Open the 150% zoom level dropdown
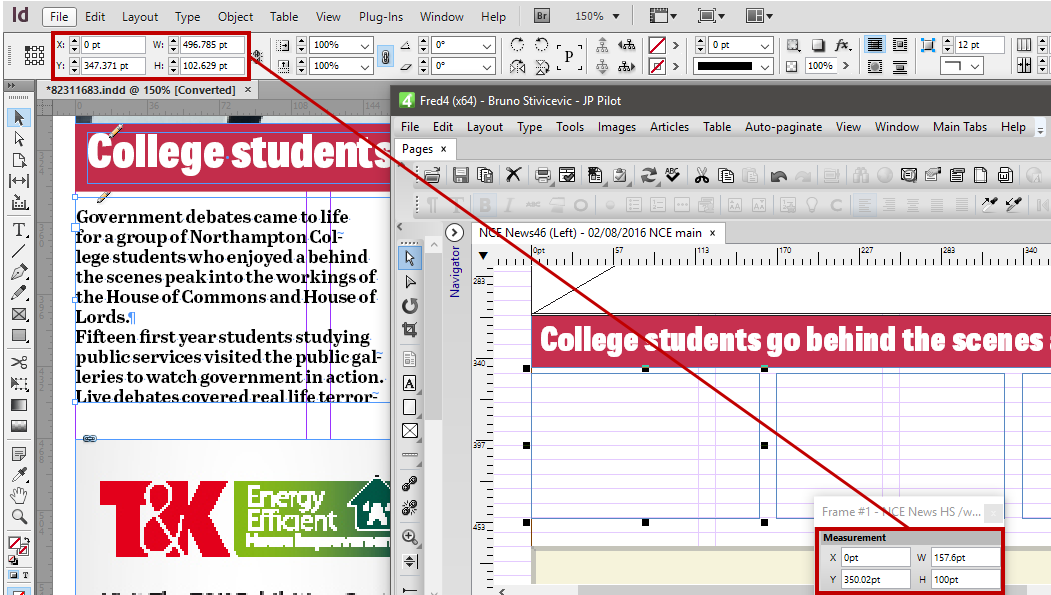 pos(616,16)
